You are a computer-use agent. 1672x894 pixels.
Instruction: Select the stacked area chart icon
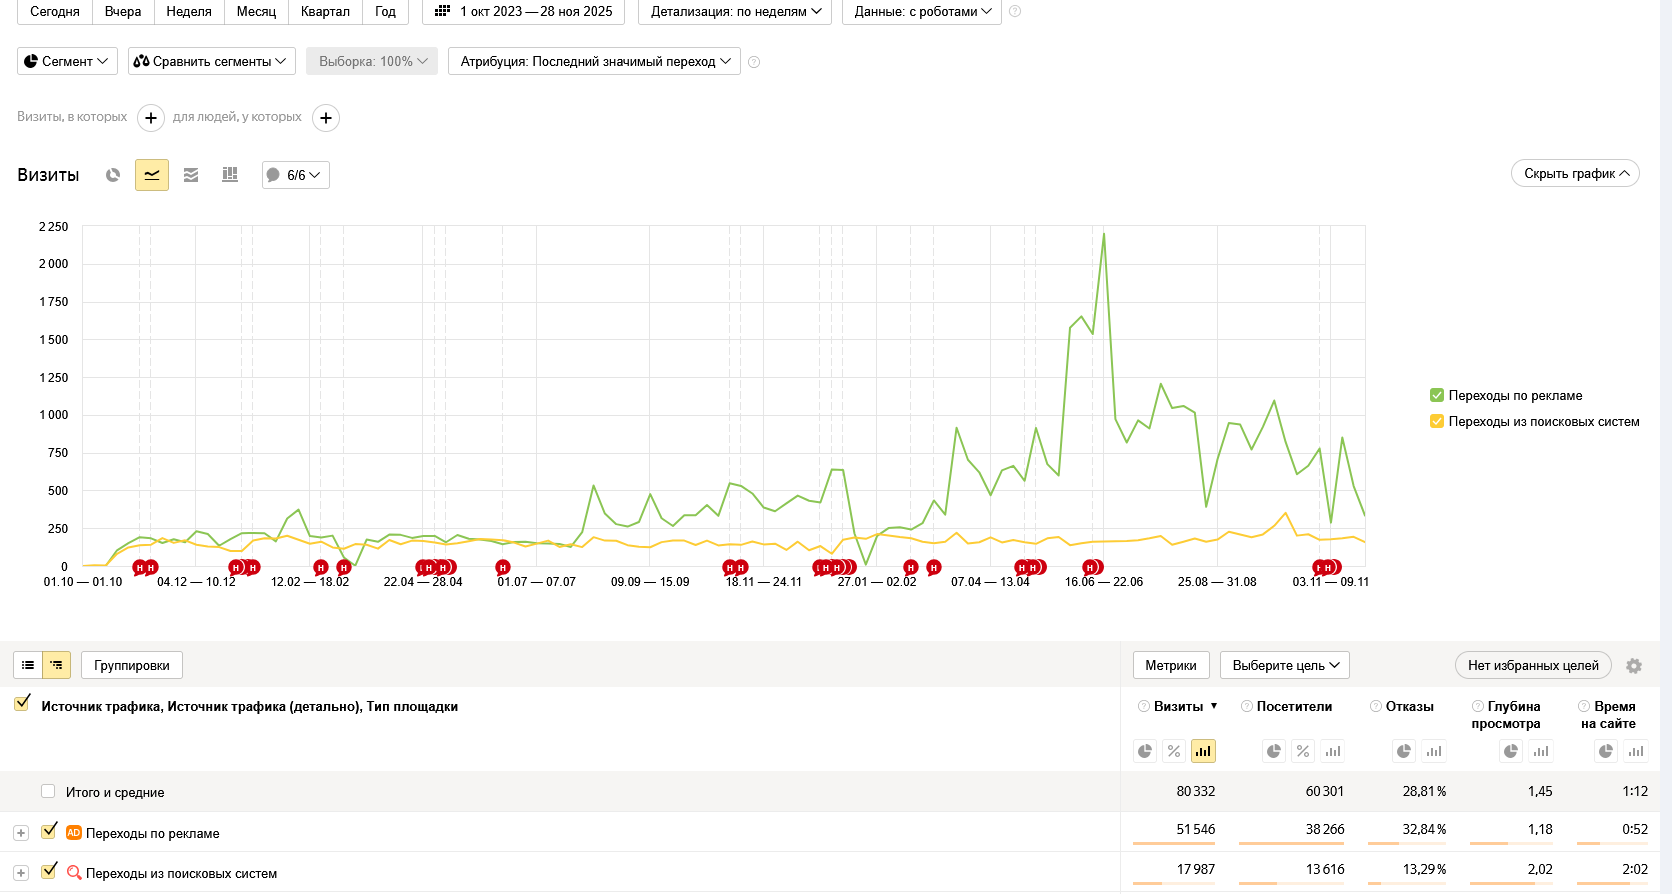(191, 175)
